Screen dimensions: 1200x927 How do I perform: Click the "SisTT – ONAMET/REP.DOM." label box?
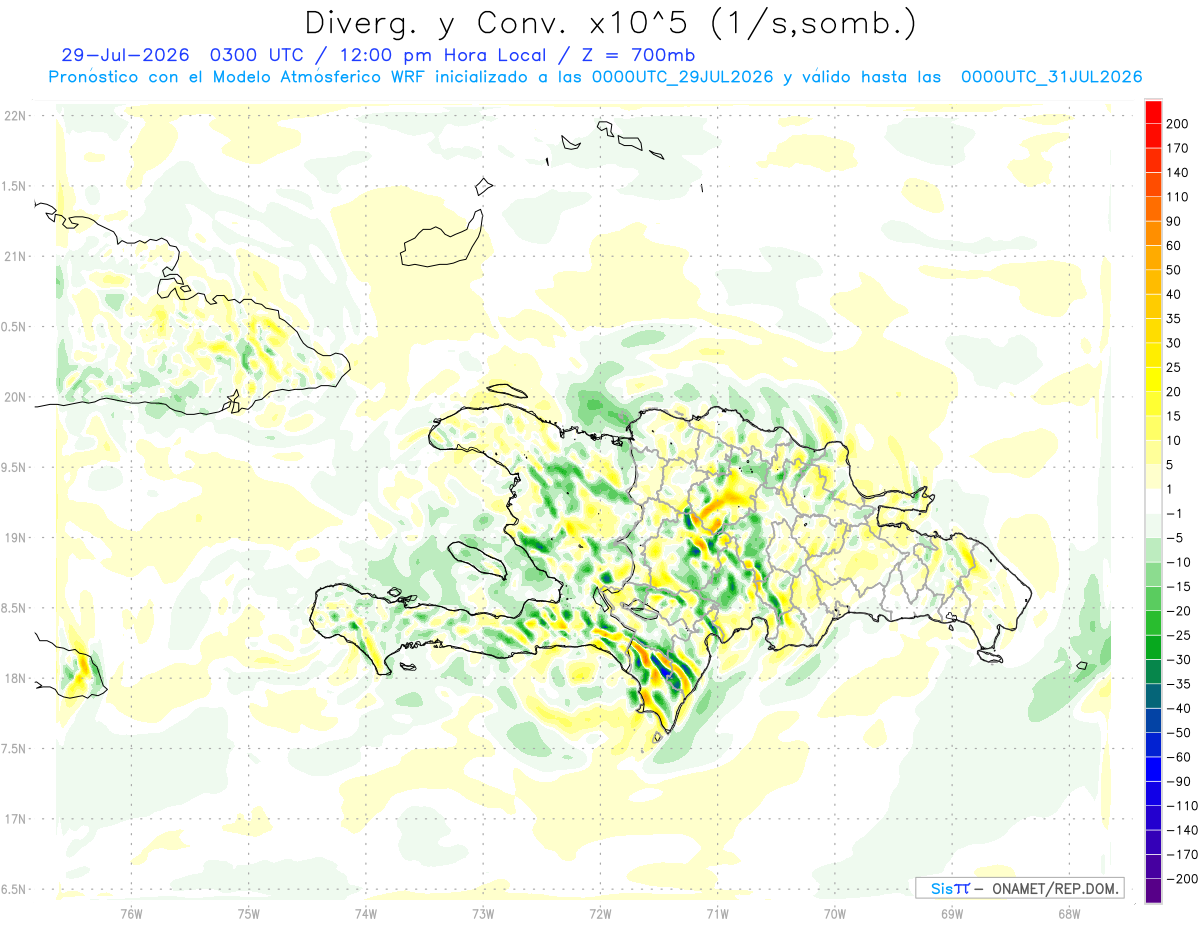coord(1019,888)
